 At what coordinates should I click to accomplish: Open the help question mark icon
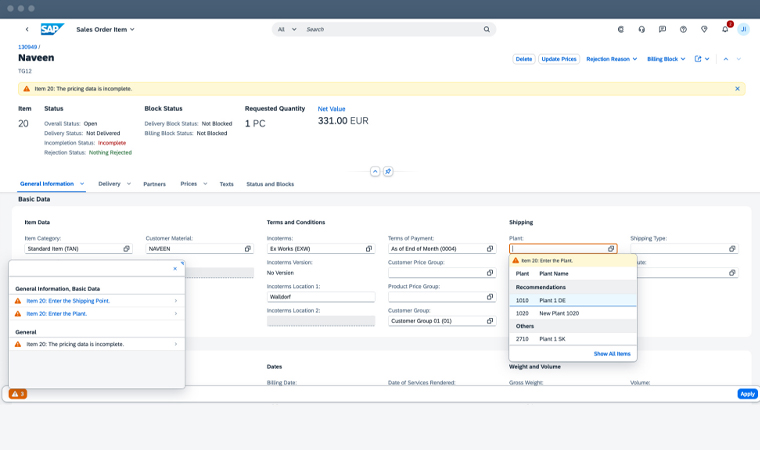[683, 29]
